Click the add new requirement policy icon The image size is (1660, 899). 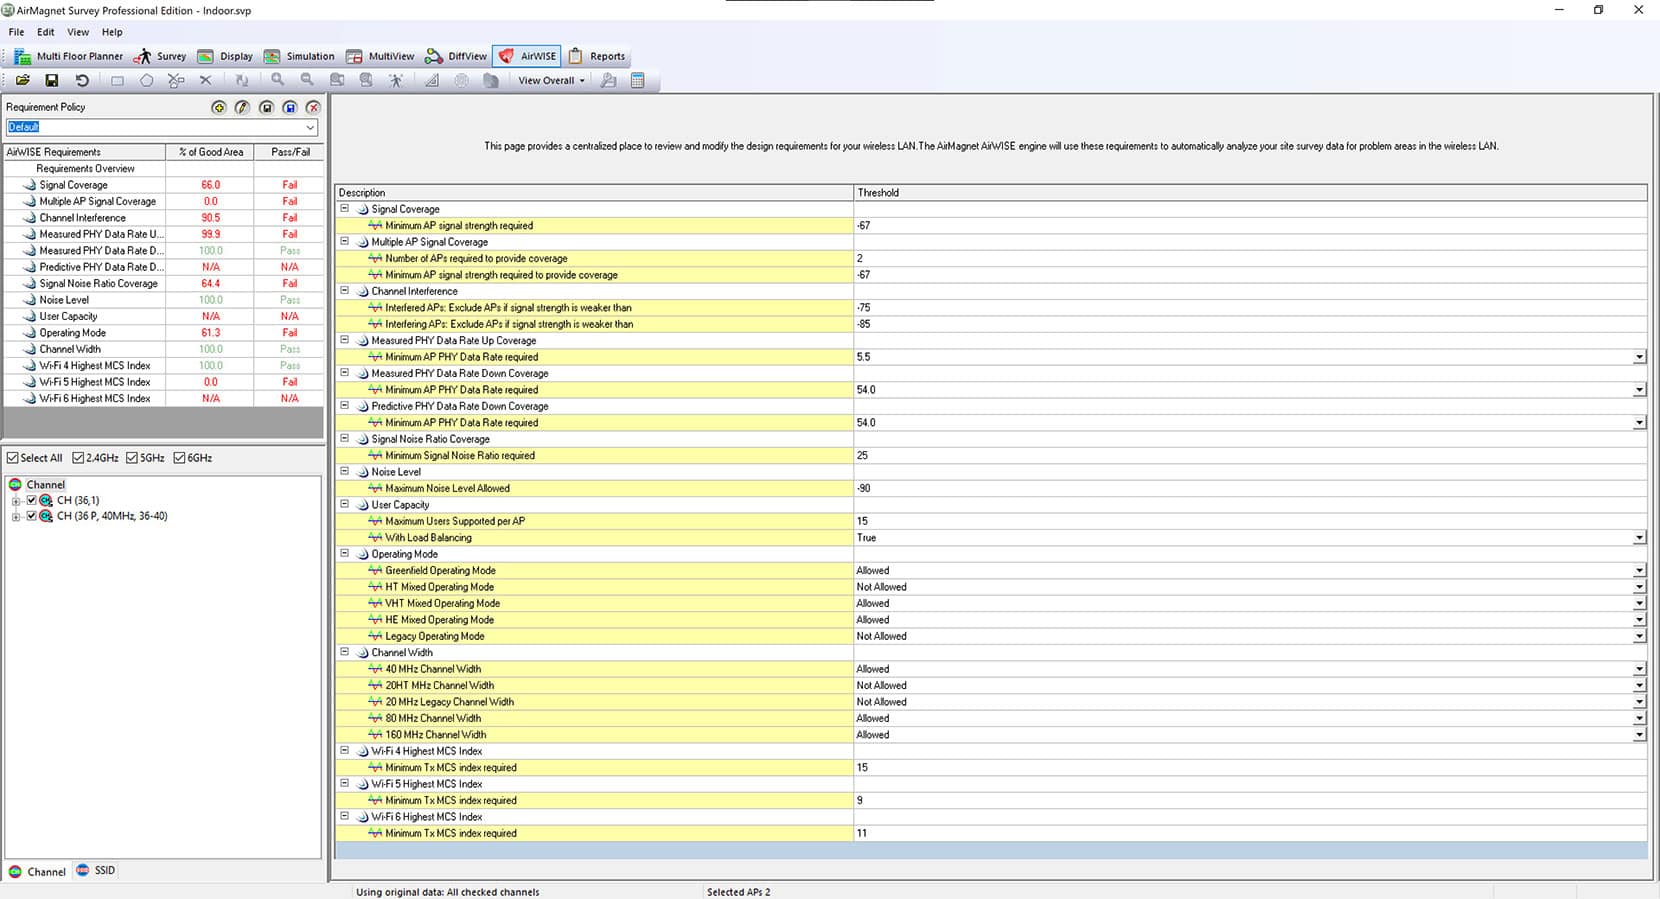pyautogui.click(x=219, y=107)
